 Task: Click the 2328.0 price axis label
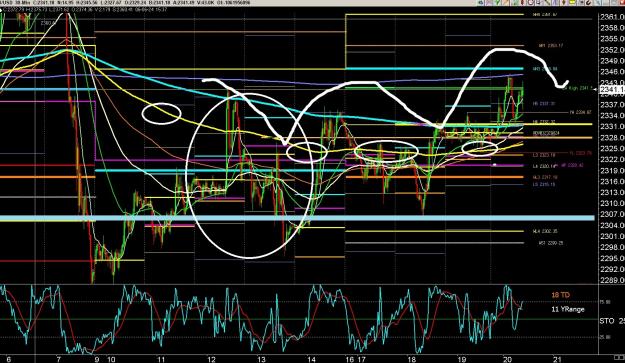613,138
